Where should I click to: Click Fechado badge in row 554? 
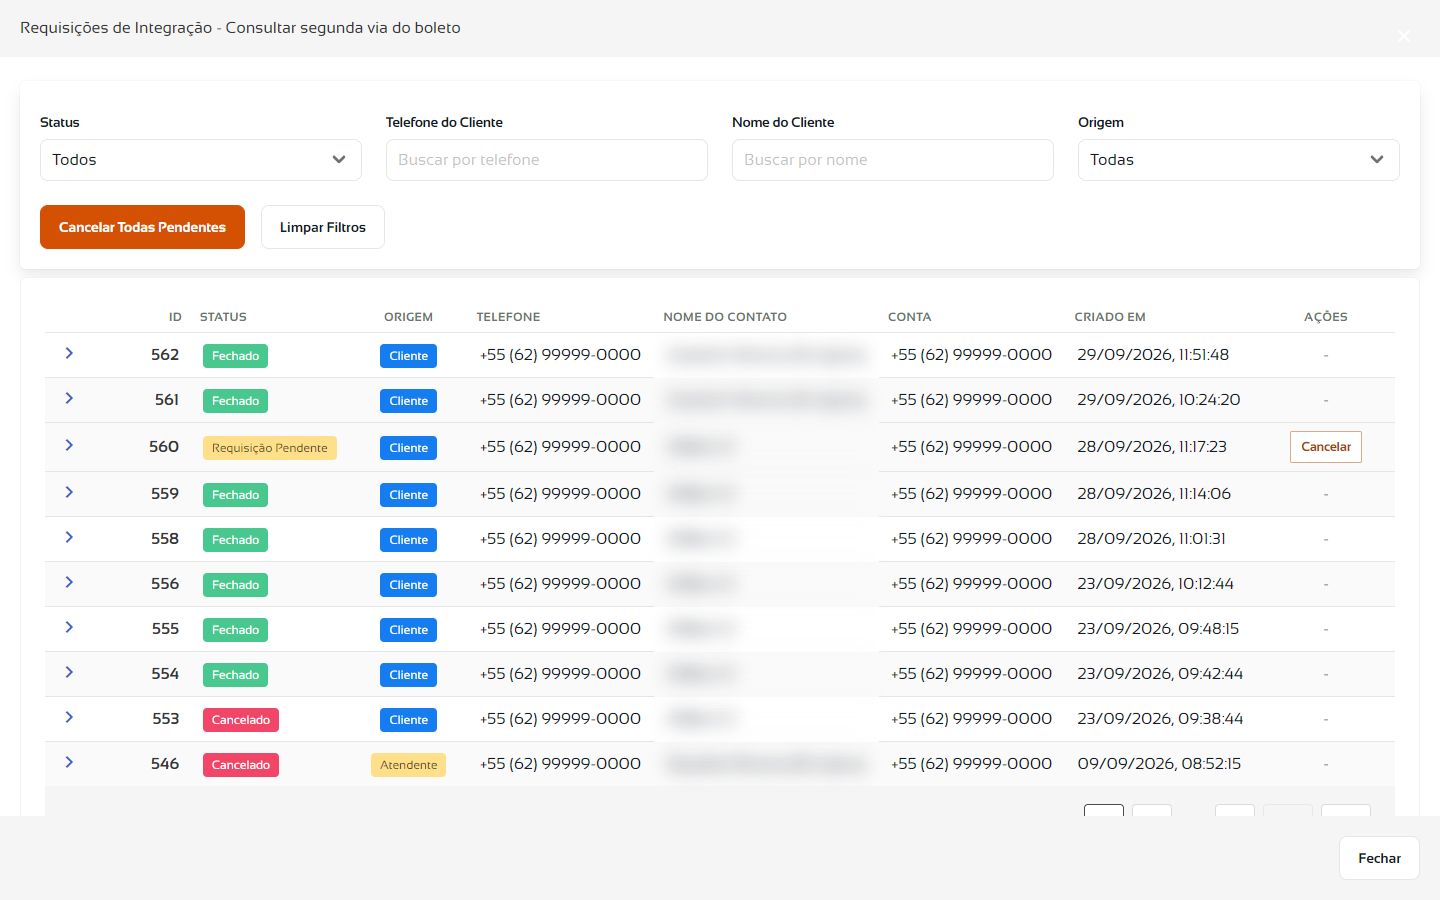[x=235, y=675]
